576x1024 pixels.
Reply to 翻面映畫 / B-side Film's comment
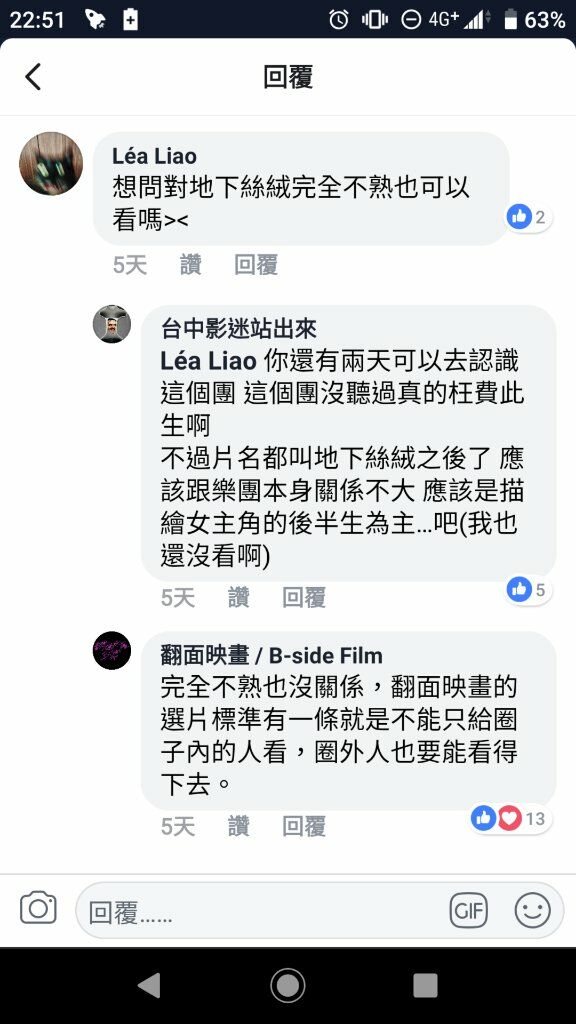pyautogui.click(x=304, y=826)
